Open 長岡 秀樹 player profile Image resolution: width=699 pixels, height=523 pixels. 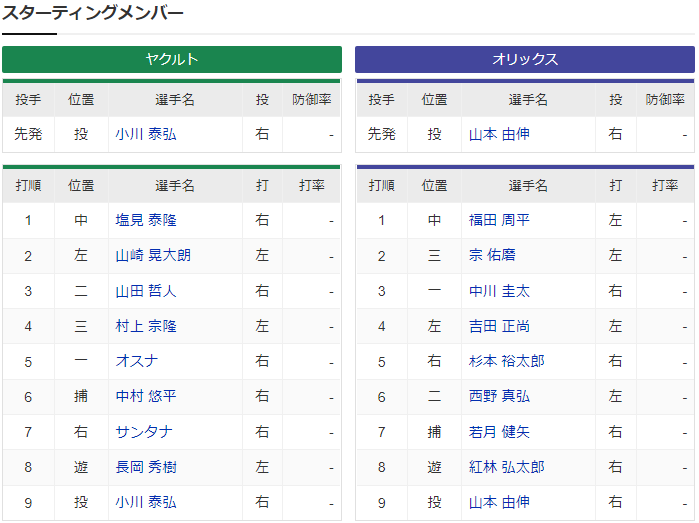tap(146, 467)
